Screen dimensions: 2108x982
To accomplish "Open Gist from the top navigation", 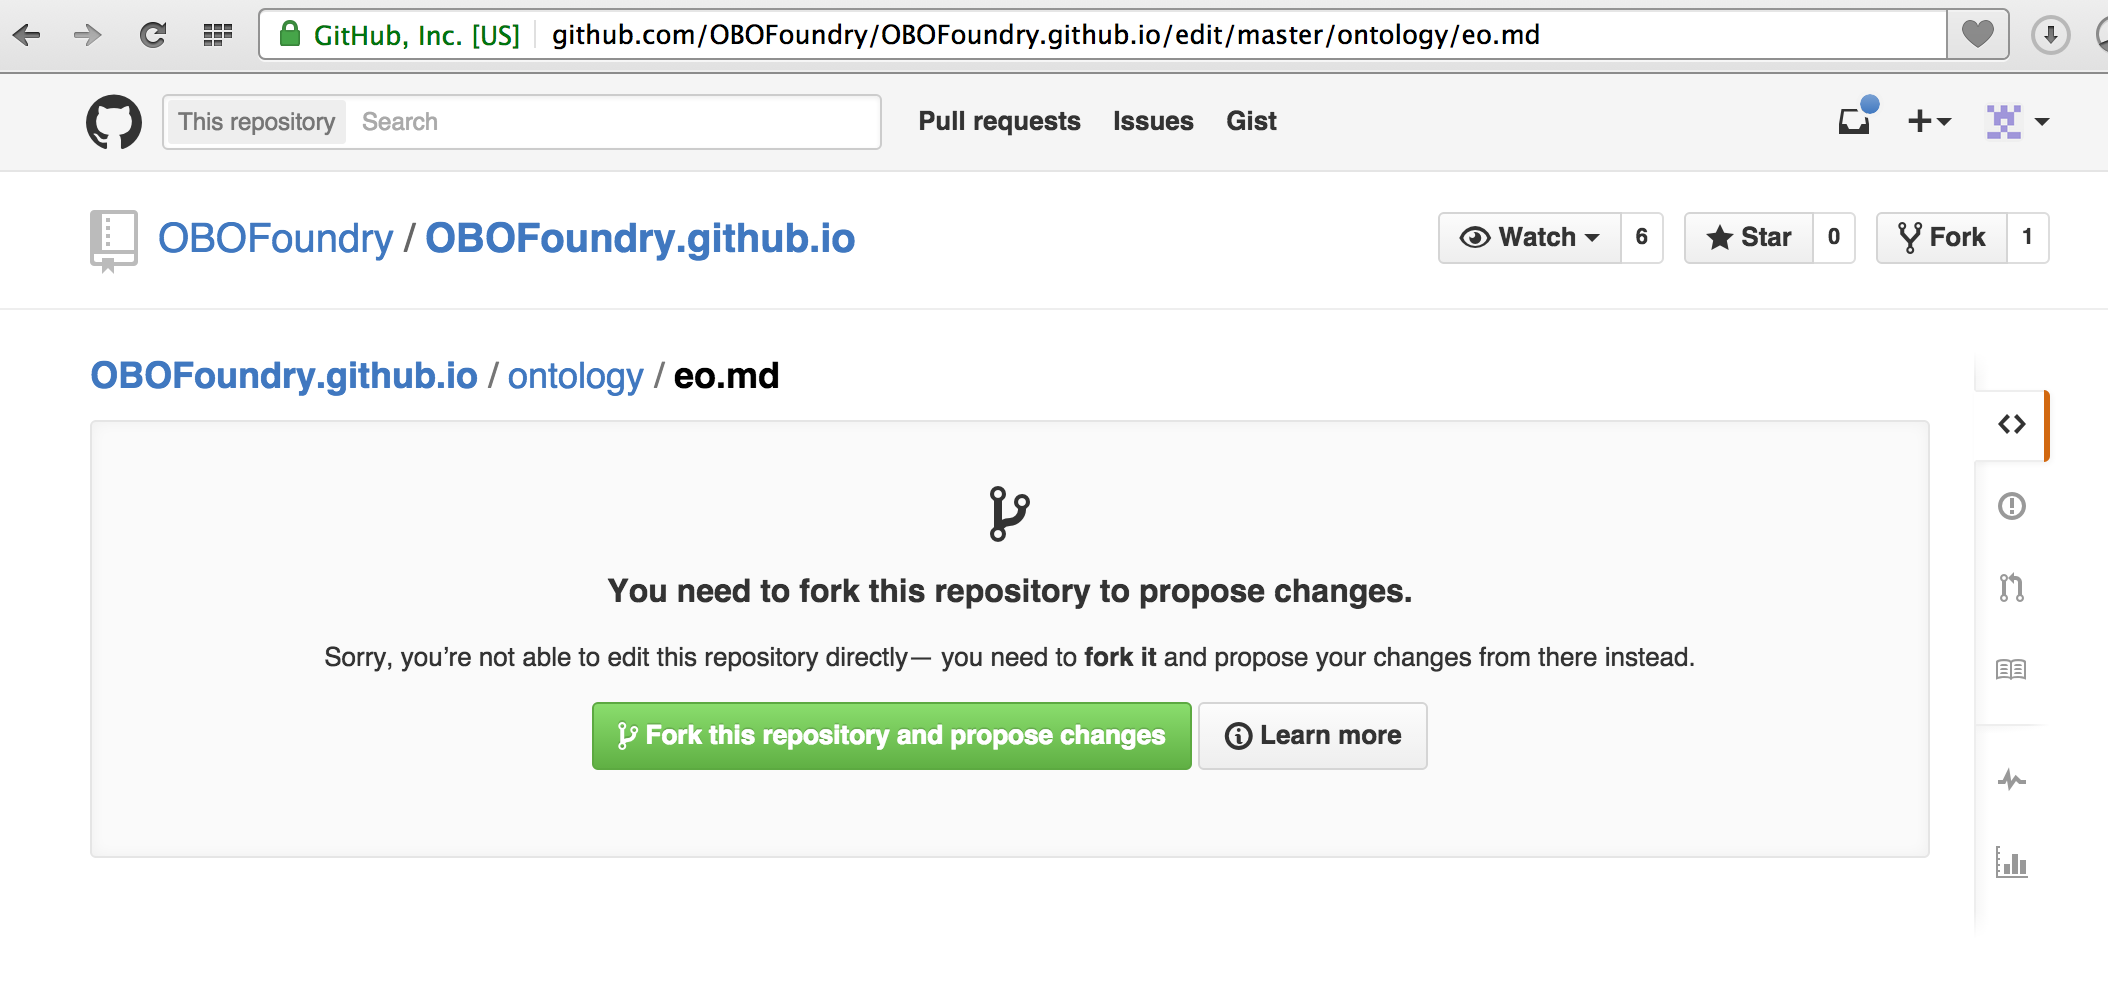I will coord(1251,122).
